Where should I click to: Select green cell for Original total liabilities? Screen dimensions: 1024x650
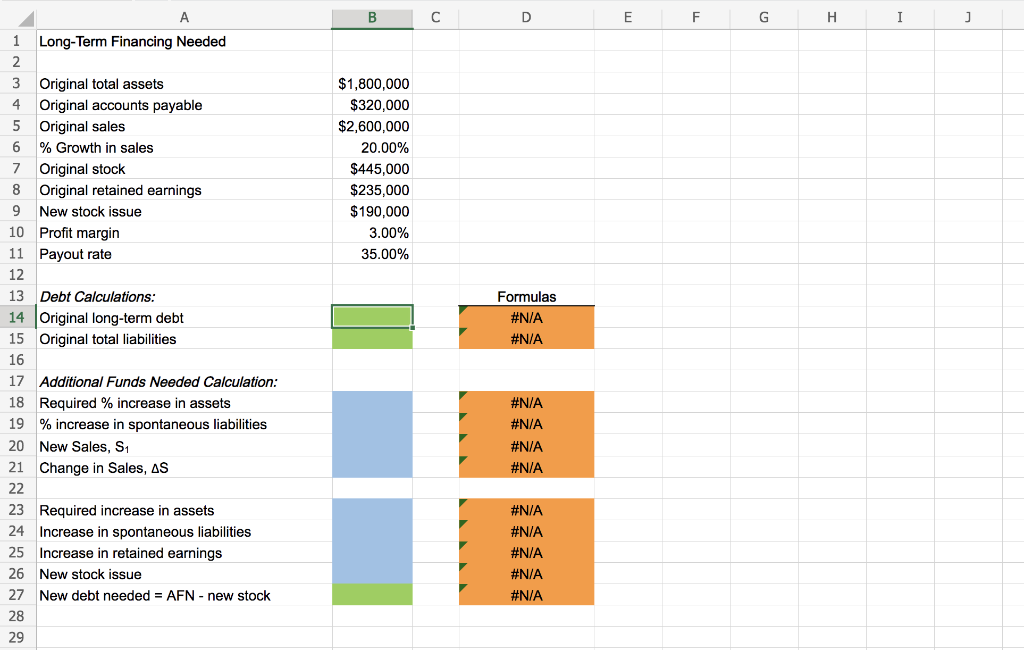372,339
